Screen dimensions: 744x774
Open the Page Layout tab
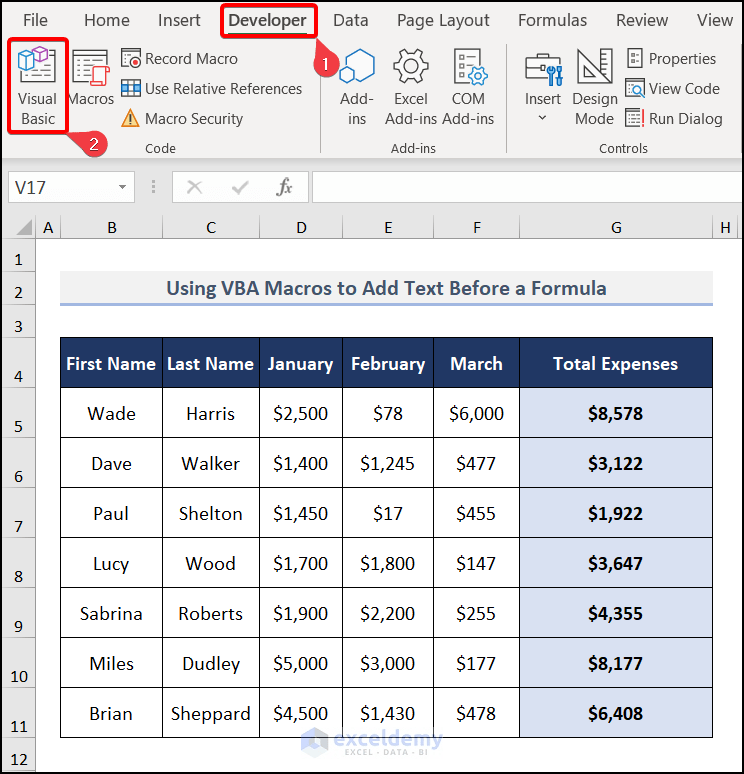[x=443, y=20]
